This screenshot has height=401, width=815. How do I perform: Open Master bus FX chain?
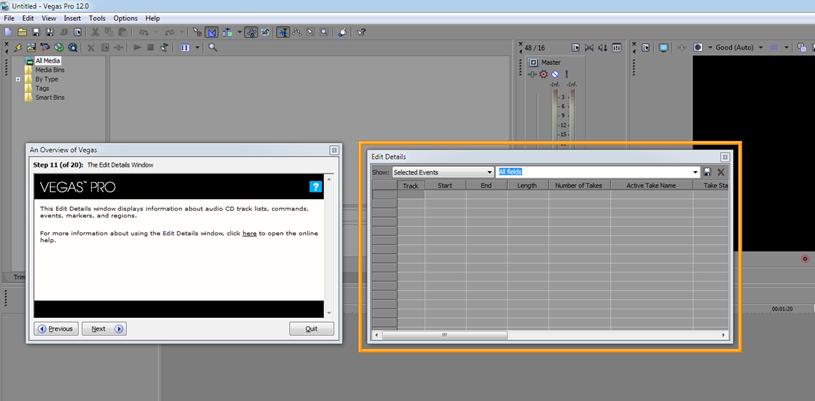(x=532, y=75)
